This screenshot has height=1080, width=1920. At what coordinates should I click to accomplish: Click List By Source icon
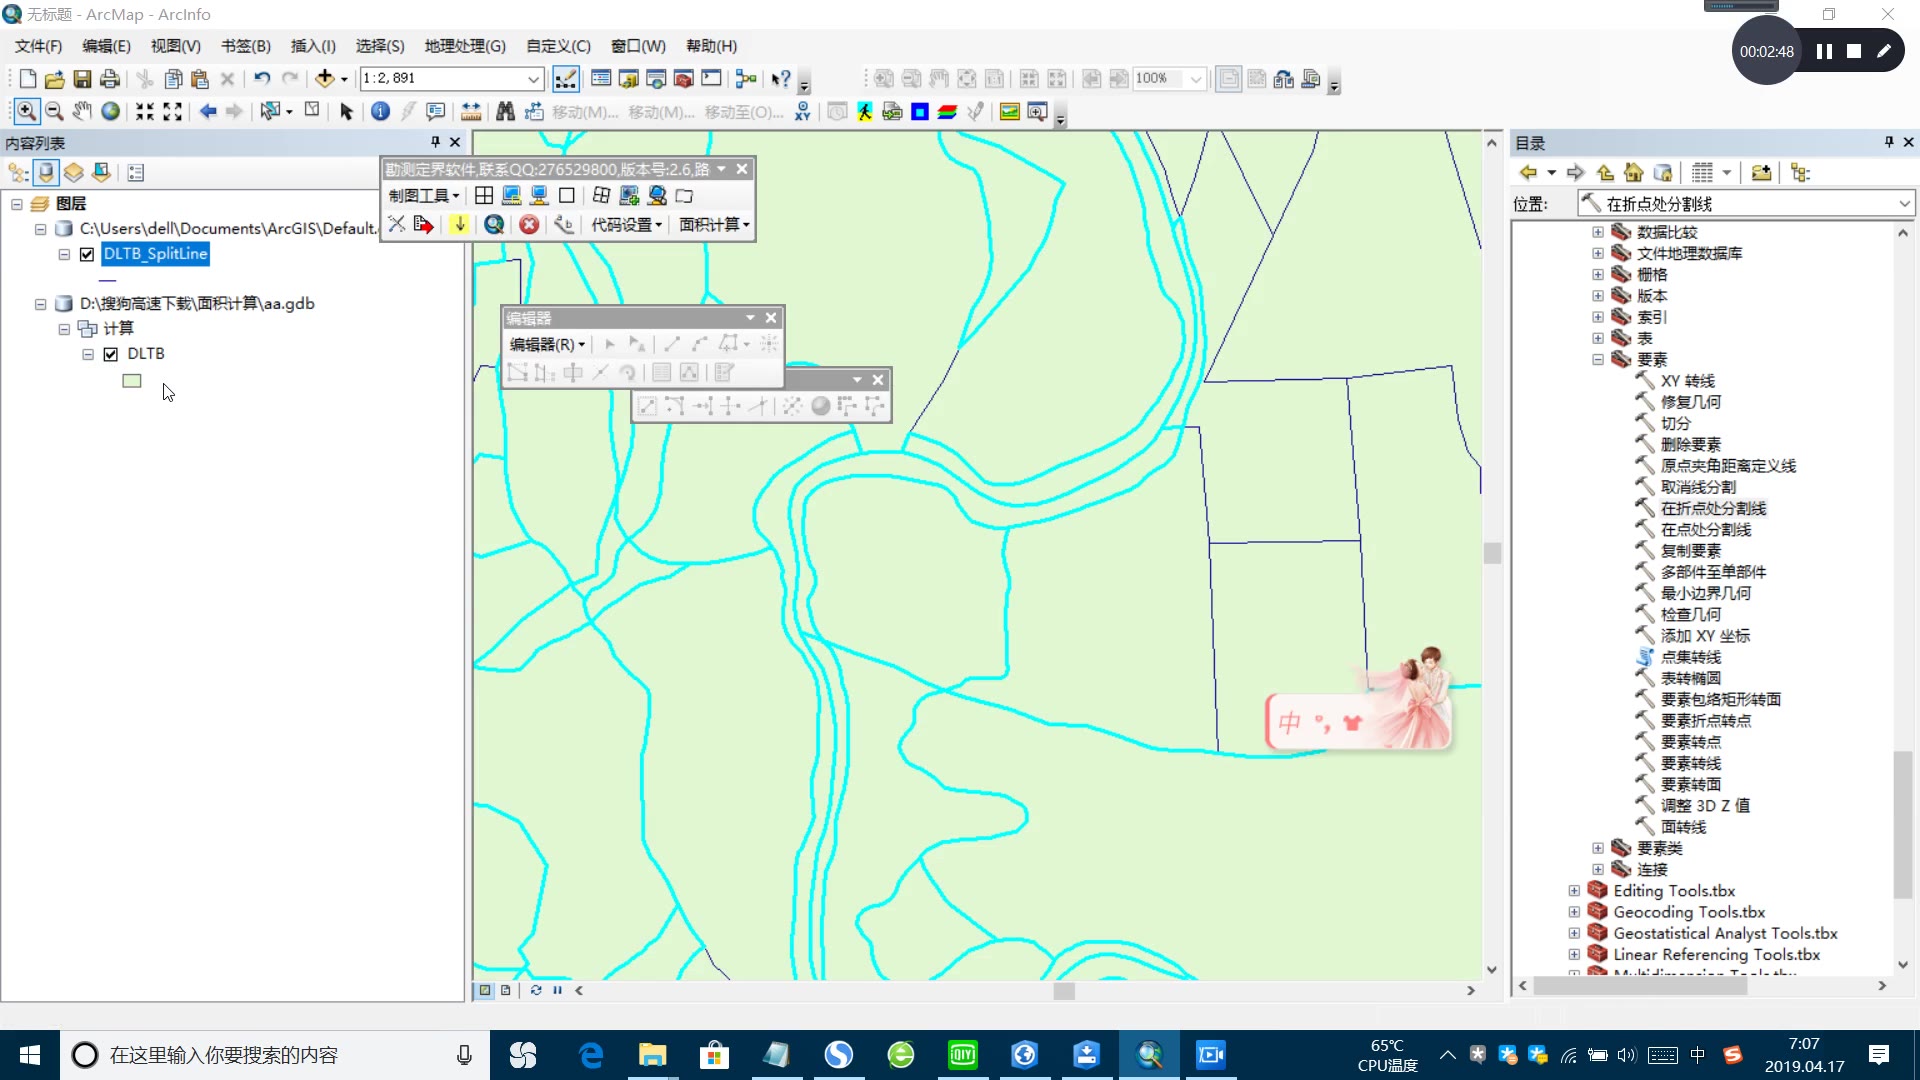click(46, 172)
